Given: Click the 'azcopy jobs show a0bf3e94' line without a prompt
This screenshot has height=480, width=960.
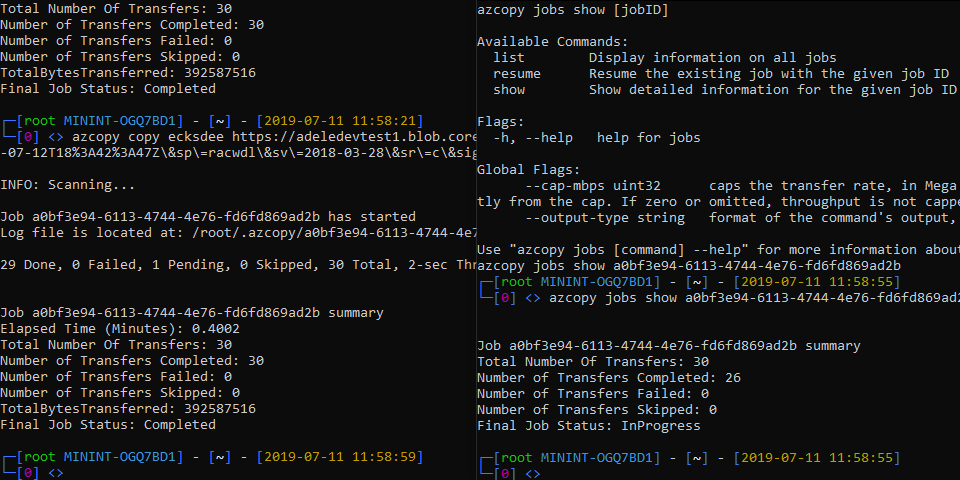Looking at the screenshot, I should point(689,266).
